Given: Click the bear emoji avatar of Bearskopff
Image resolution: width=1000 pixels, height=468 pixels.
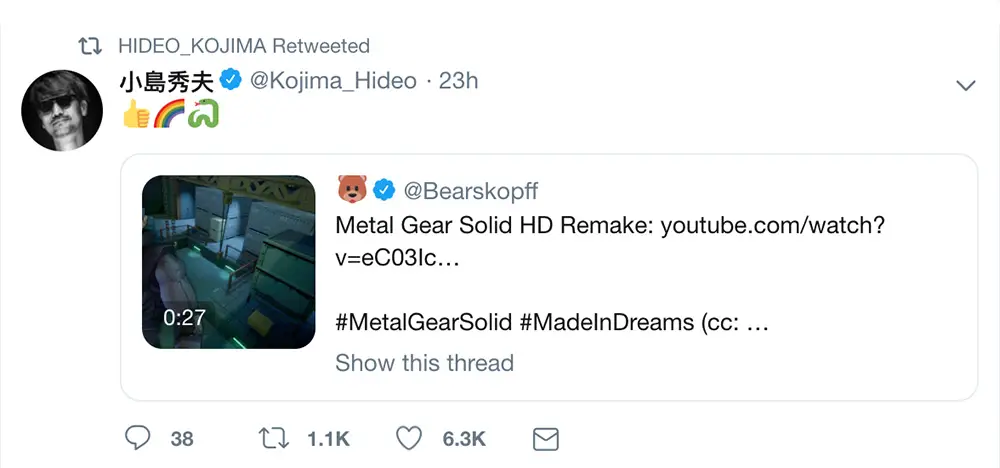Looking at the screenshot, I should tap(351, 189).
